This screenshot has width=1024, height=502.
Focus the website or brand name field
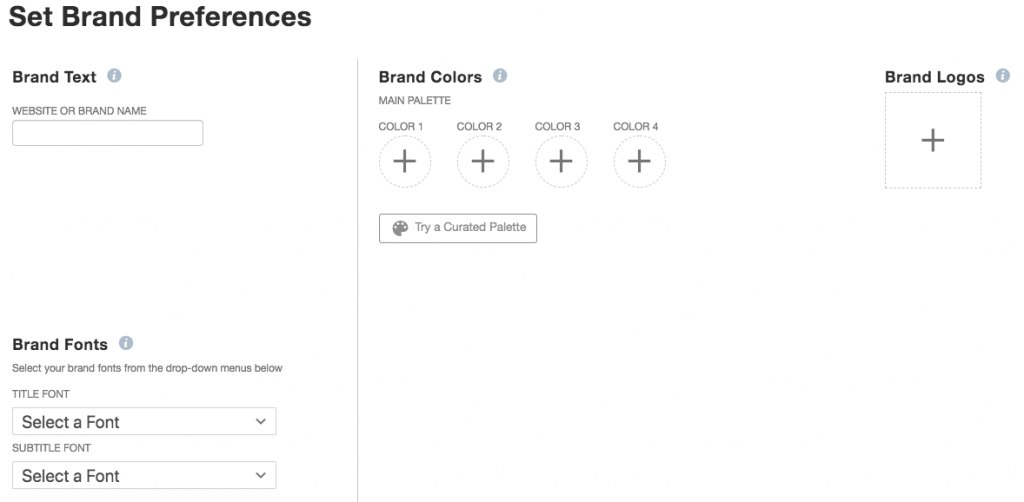tap(108, 133)
